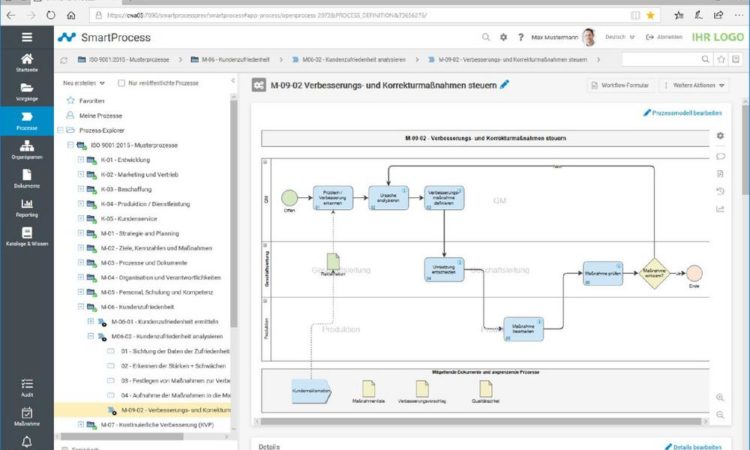The width and height of the screenshot is (750, 450).
Task: Expand K-01 - Entwicklung tree node
Action: point(81,160)
